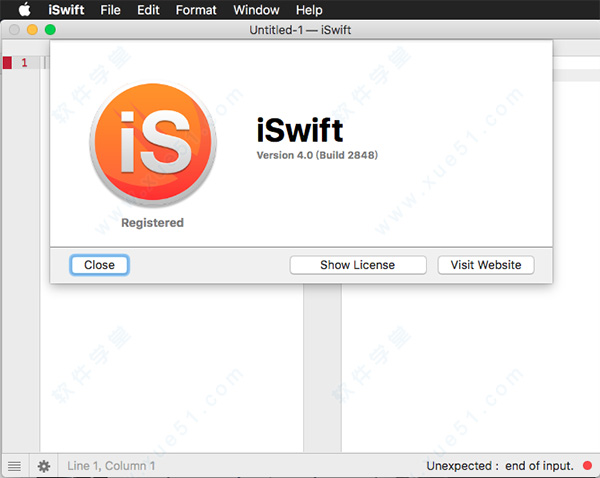Click the green zoom window button
This screenshot has width=600, height=478.
tap(50, 29)
